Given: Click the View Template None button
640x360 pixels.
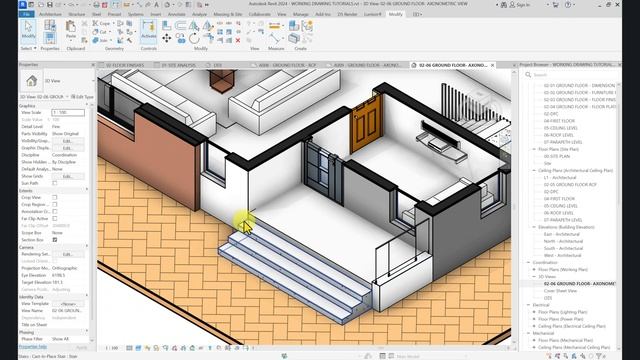Looking at the screenshot, I should point(68,304).
